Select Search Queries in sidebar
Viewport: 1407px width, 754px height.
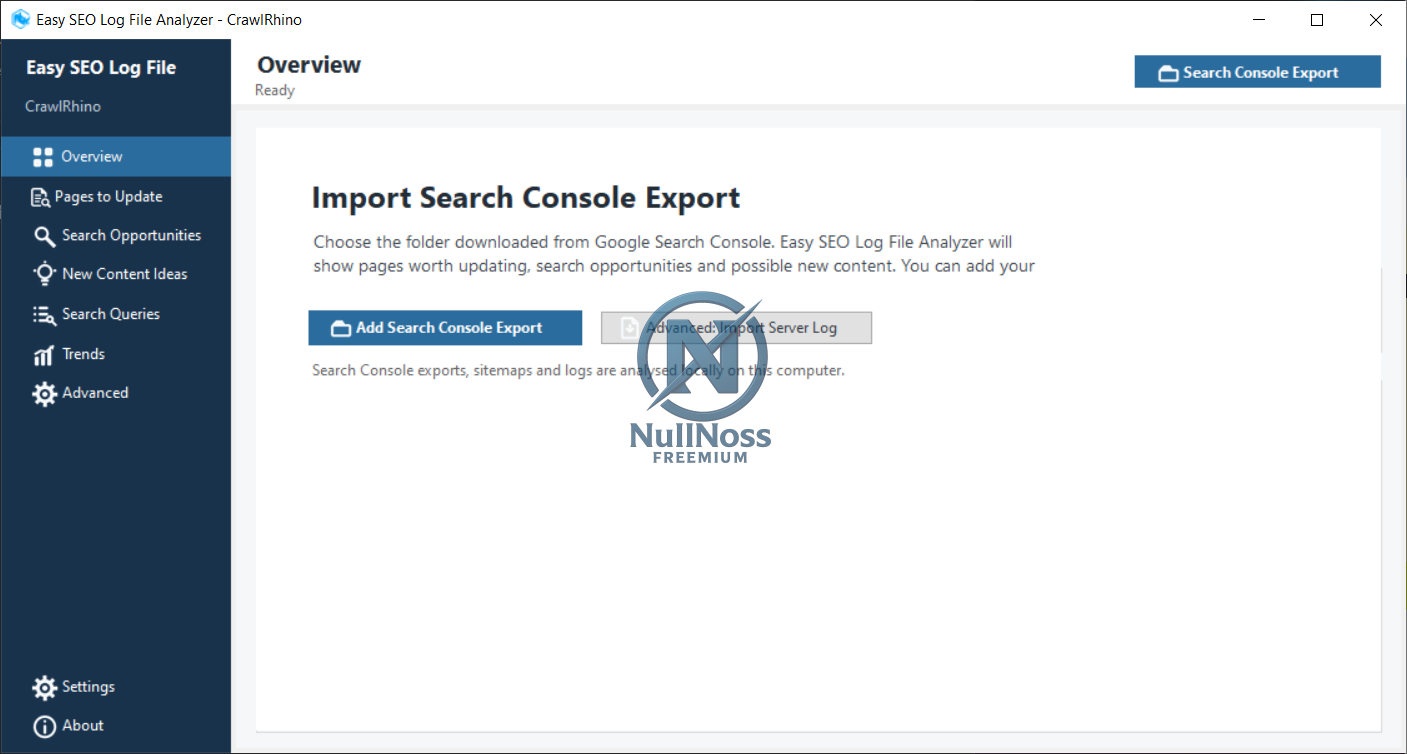tap(115, 314)
